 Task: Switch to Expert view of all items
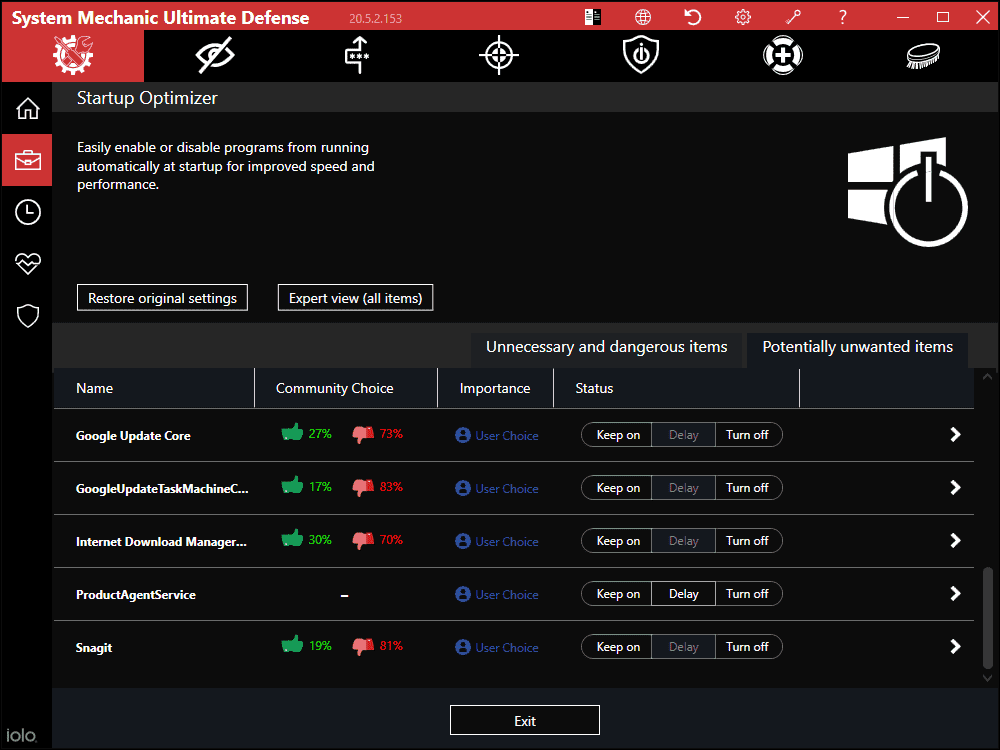point(355,297)
